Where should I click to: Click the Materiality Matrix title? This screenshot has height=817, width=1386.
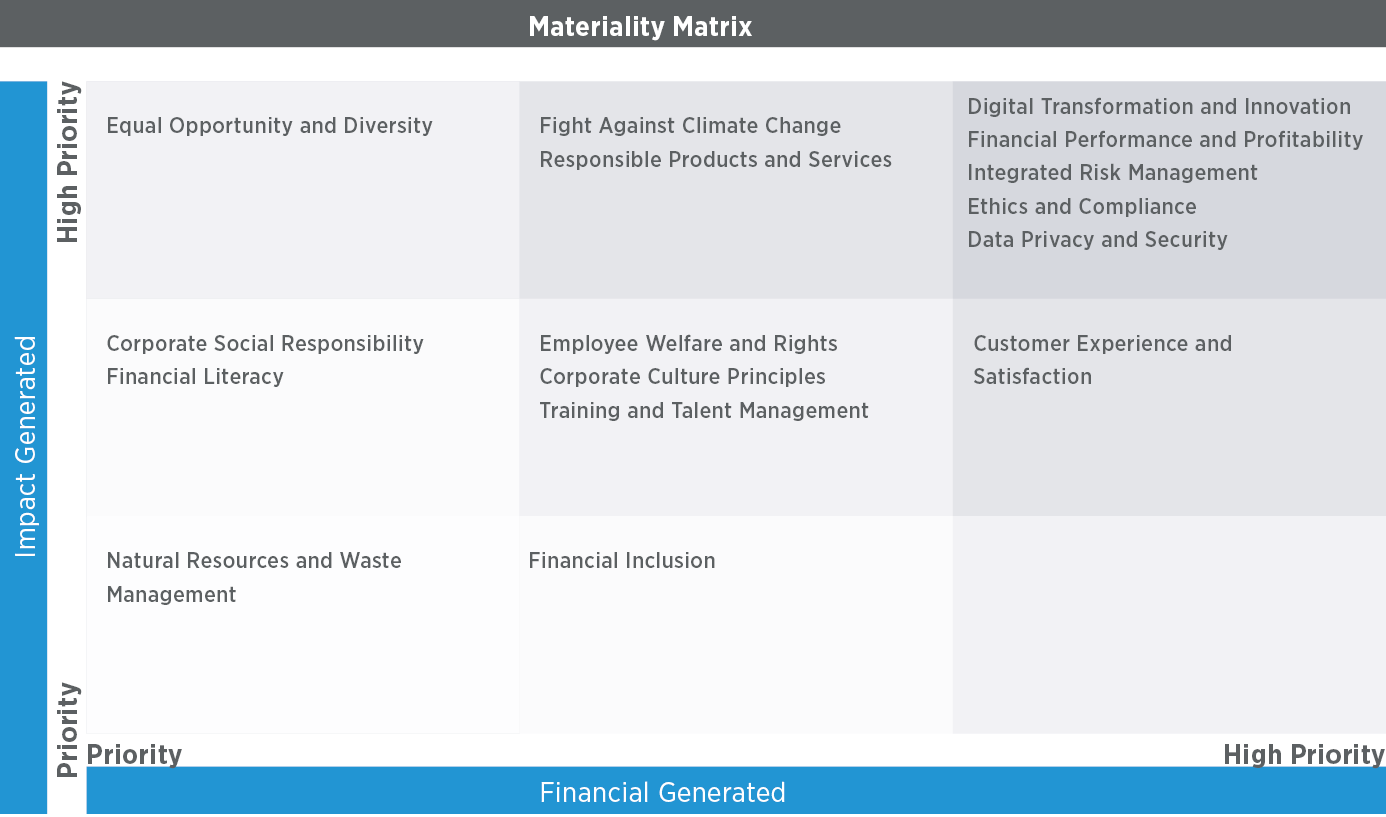pyautogui.click(x=640, y=26)
